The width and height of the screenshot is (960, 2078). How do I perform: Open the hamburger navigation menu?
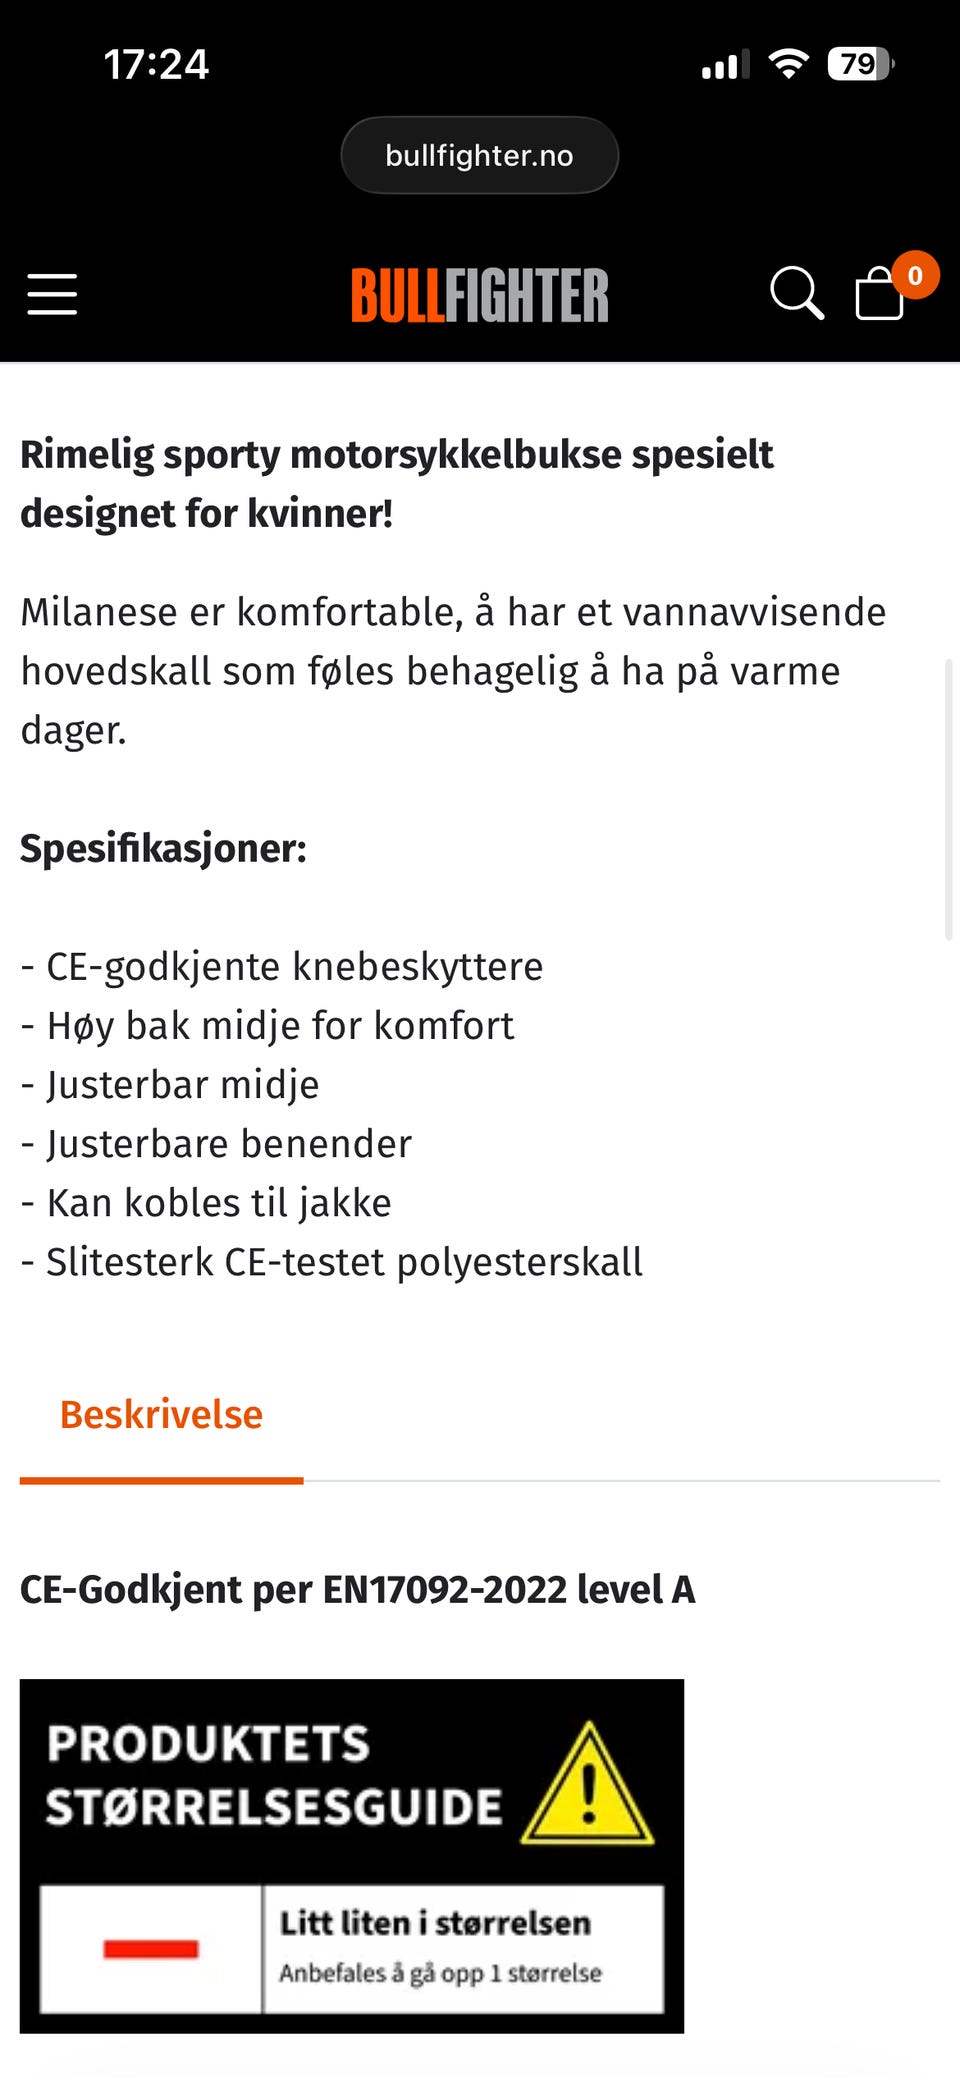(52, 293)
